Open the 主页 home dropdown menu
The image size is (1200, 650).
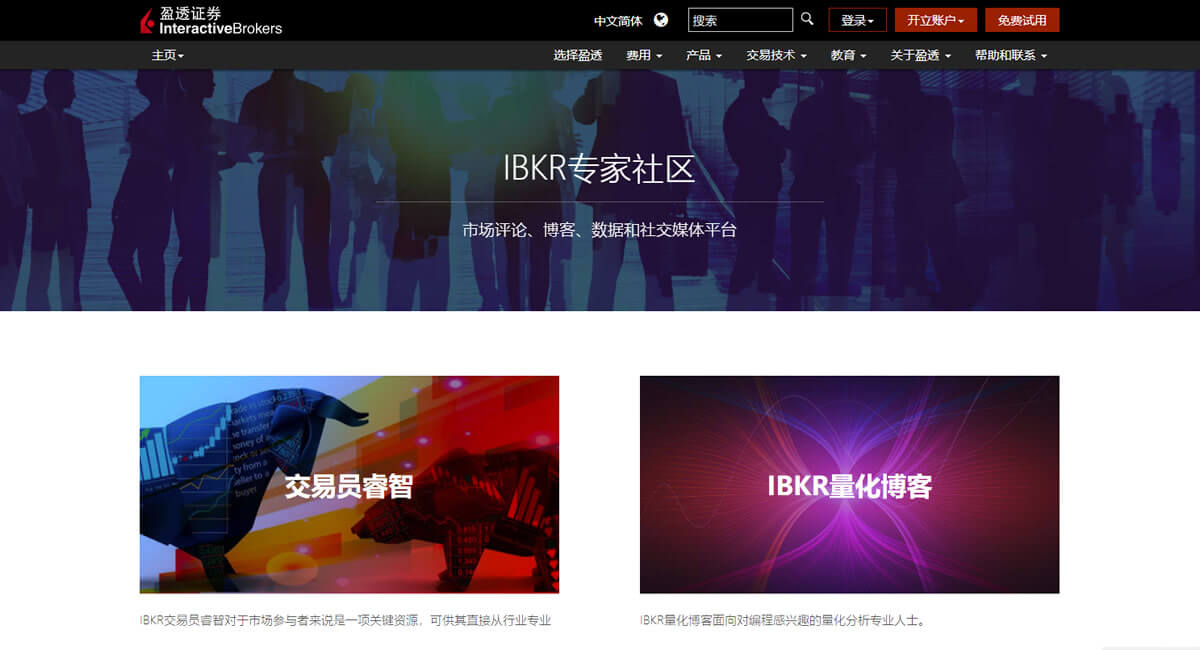pos(167,56)
